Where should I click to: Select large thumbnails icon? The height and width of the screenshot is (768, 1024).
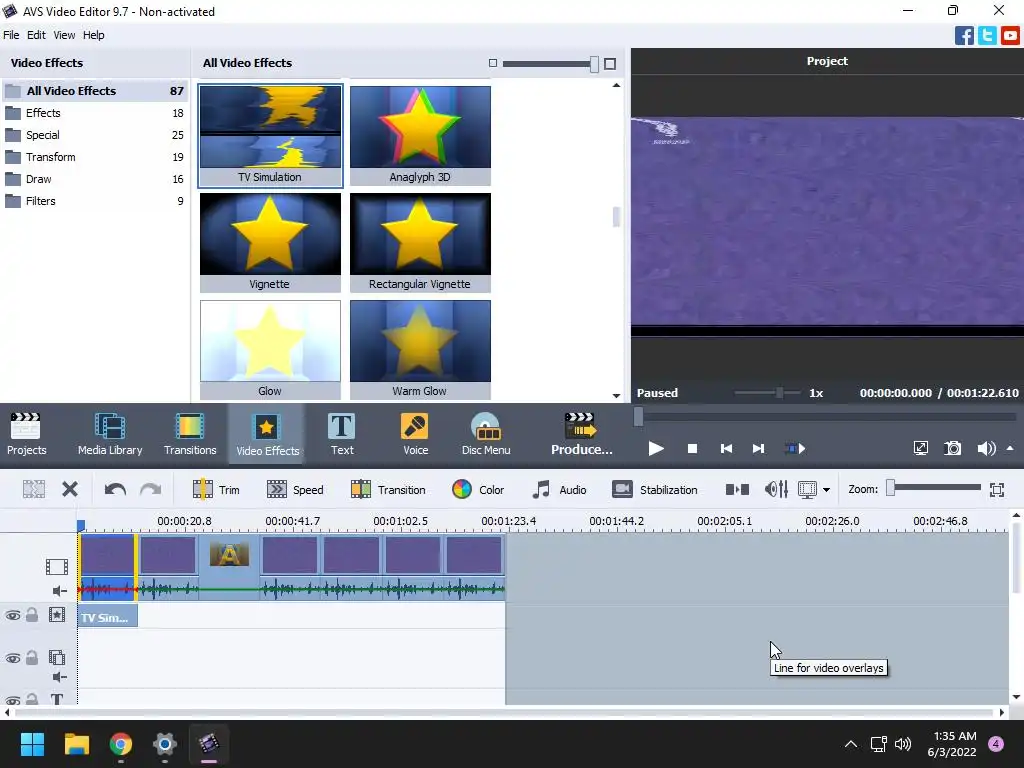point(610,63)
